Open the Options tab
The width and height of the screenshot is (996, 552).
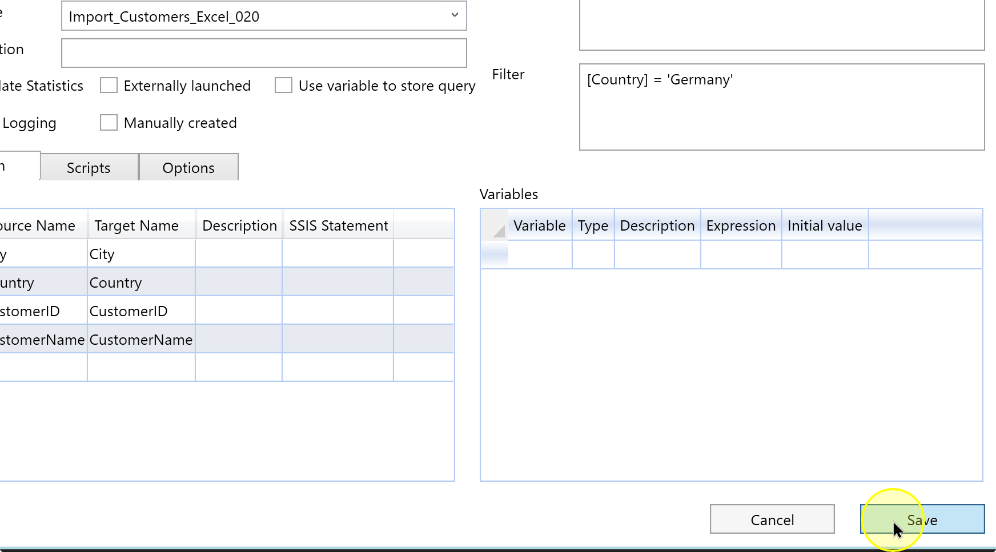189,168
